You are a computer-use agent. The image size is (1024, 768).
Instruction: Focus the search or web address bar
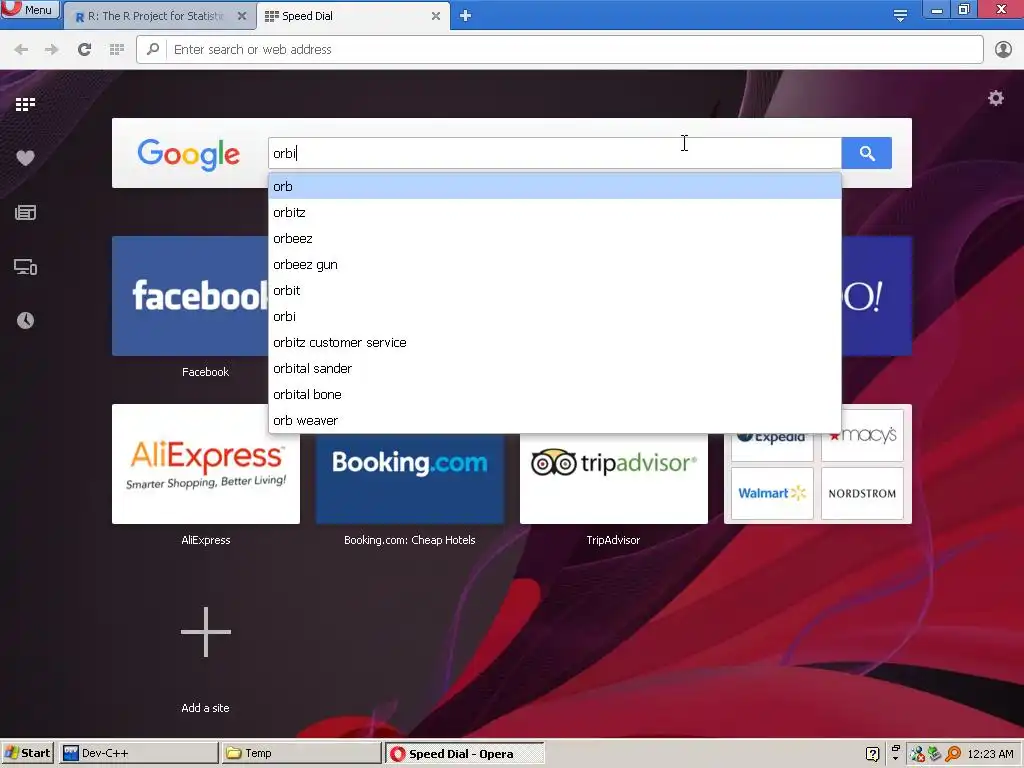560,50
